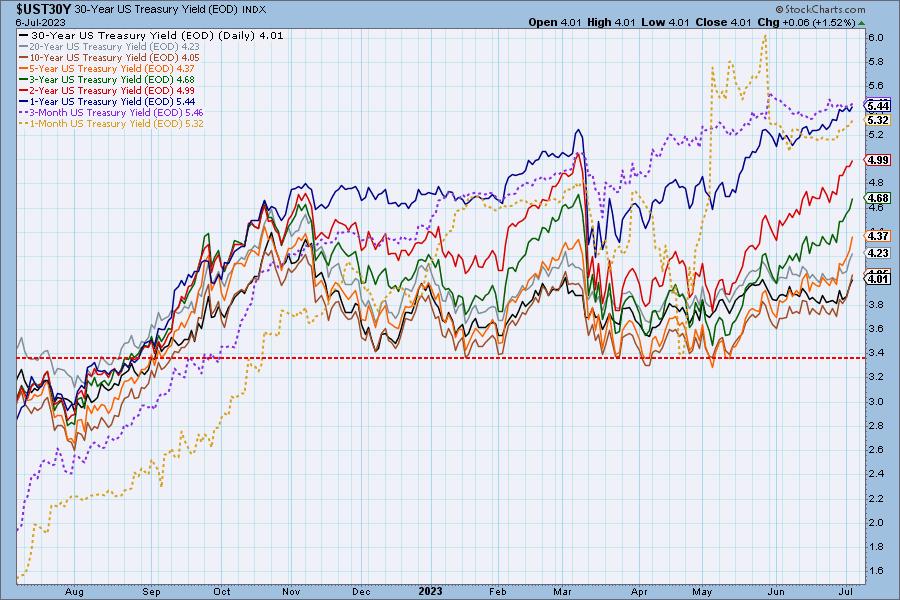Click the 4.99 price label tag
Image resolution: width=900 pixels, height=600 pixels.
[878, 160]
